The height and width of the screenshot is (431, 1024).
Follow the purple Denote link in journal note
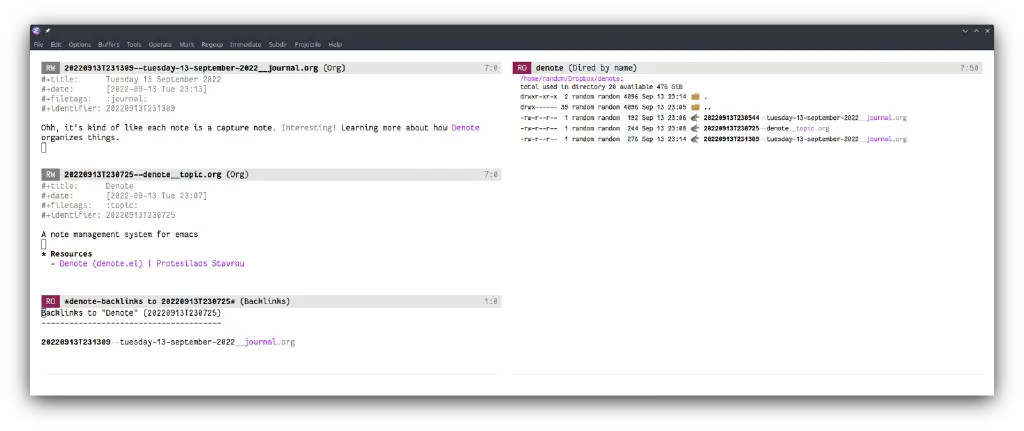465,128
